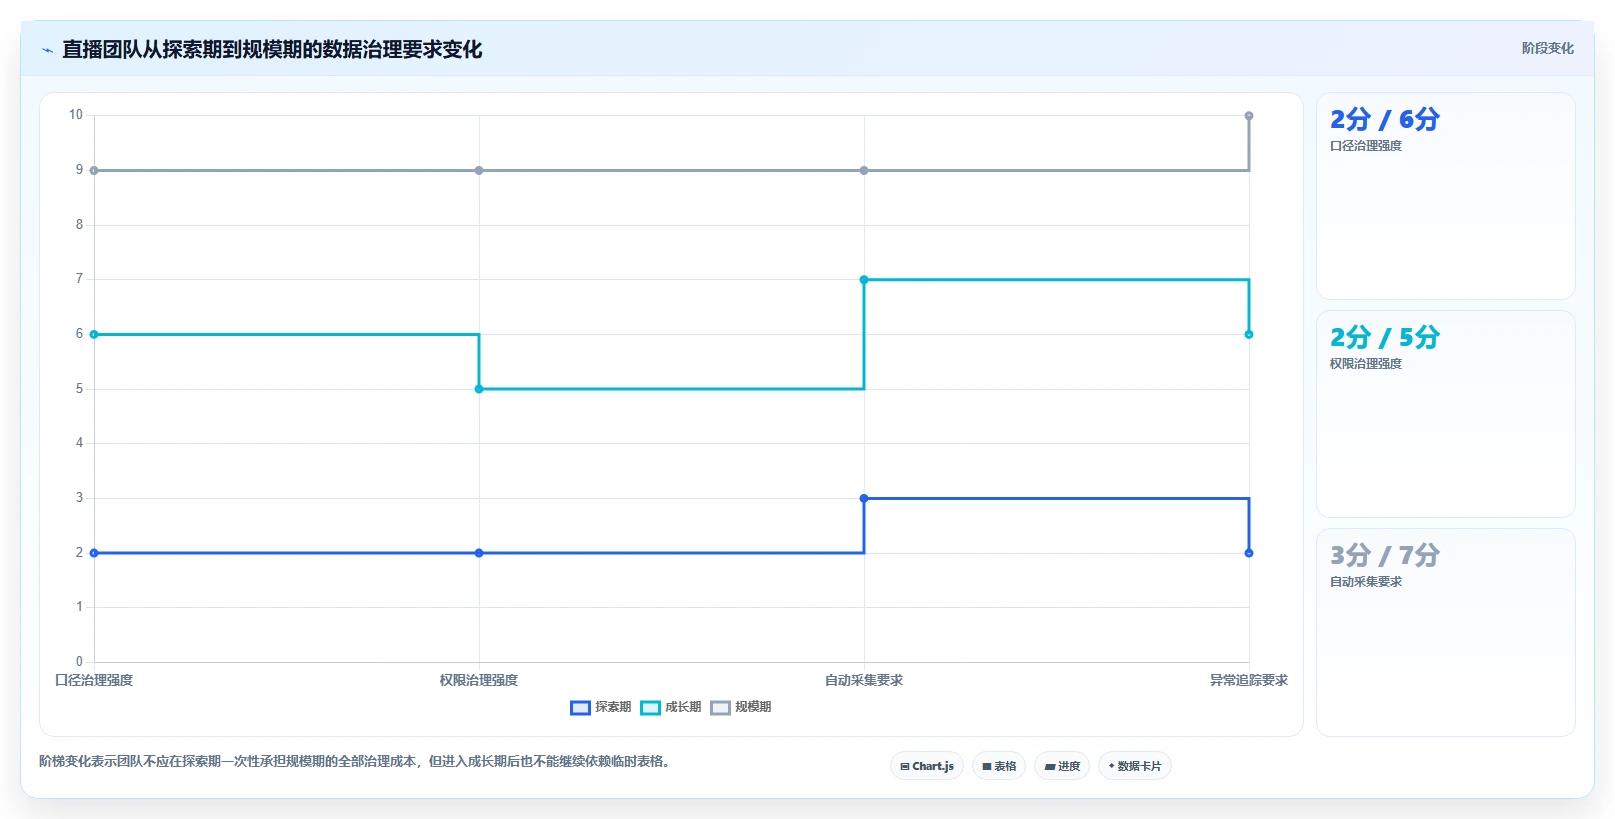Click 权限治理强度 x-axis label
Viewport: 1615px width, 819px height.
(x=479, y=680)
